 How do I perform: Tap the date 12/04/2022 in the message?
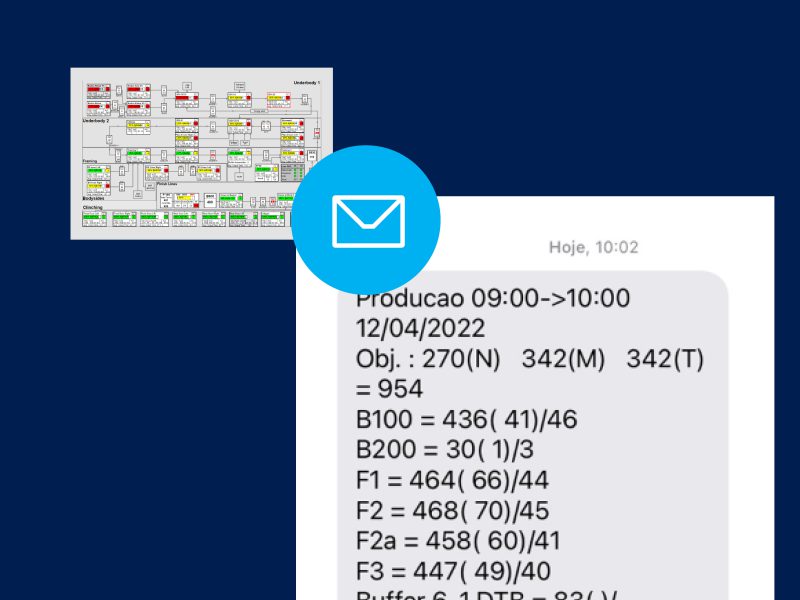(x=420, y=329)
